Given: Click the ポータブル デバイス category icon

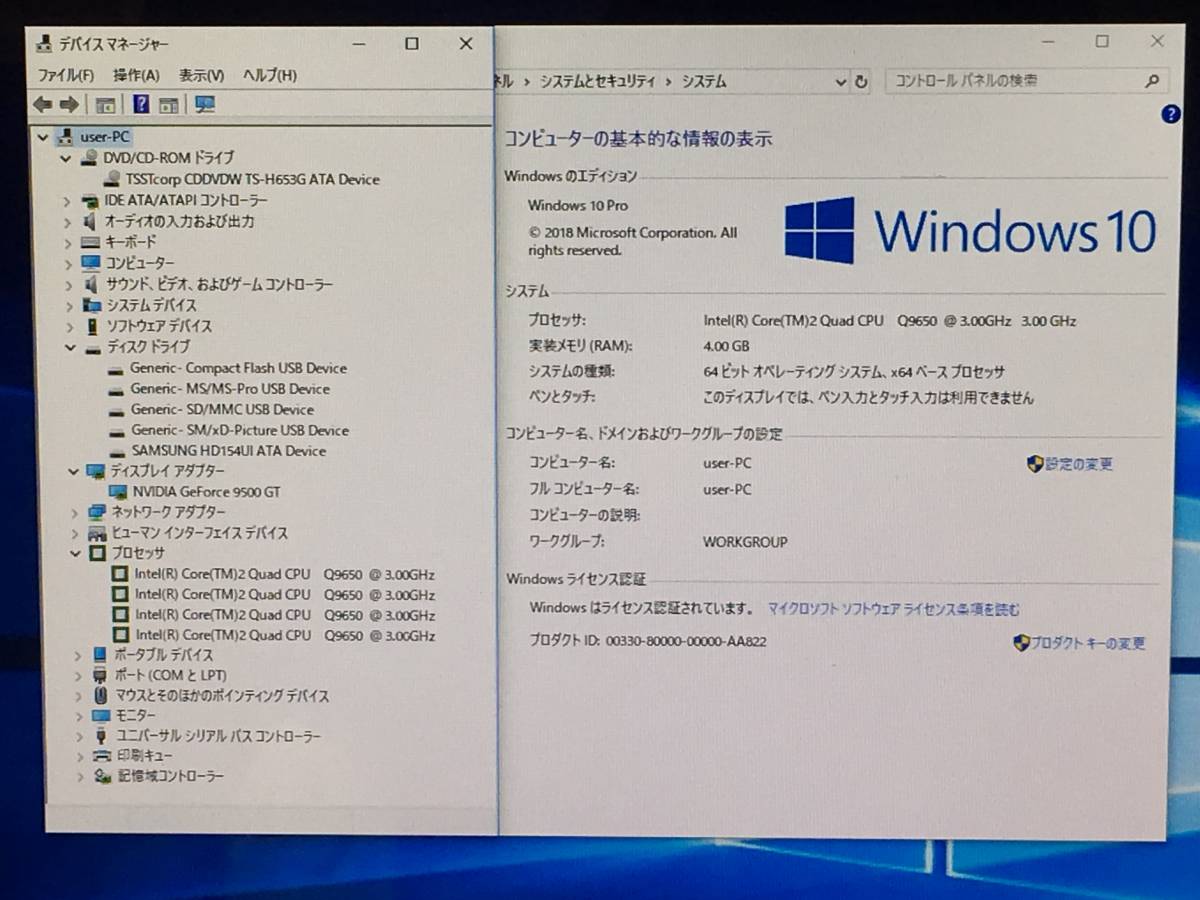Looking at the screenshot, I should pyautogui.click(x=99, y=655).
